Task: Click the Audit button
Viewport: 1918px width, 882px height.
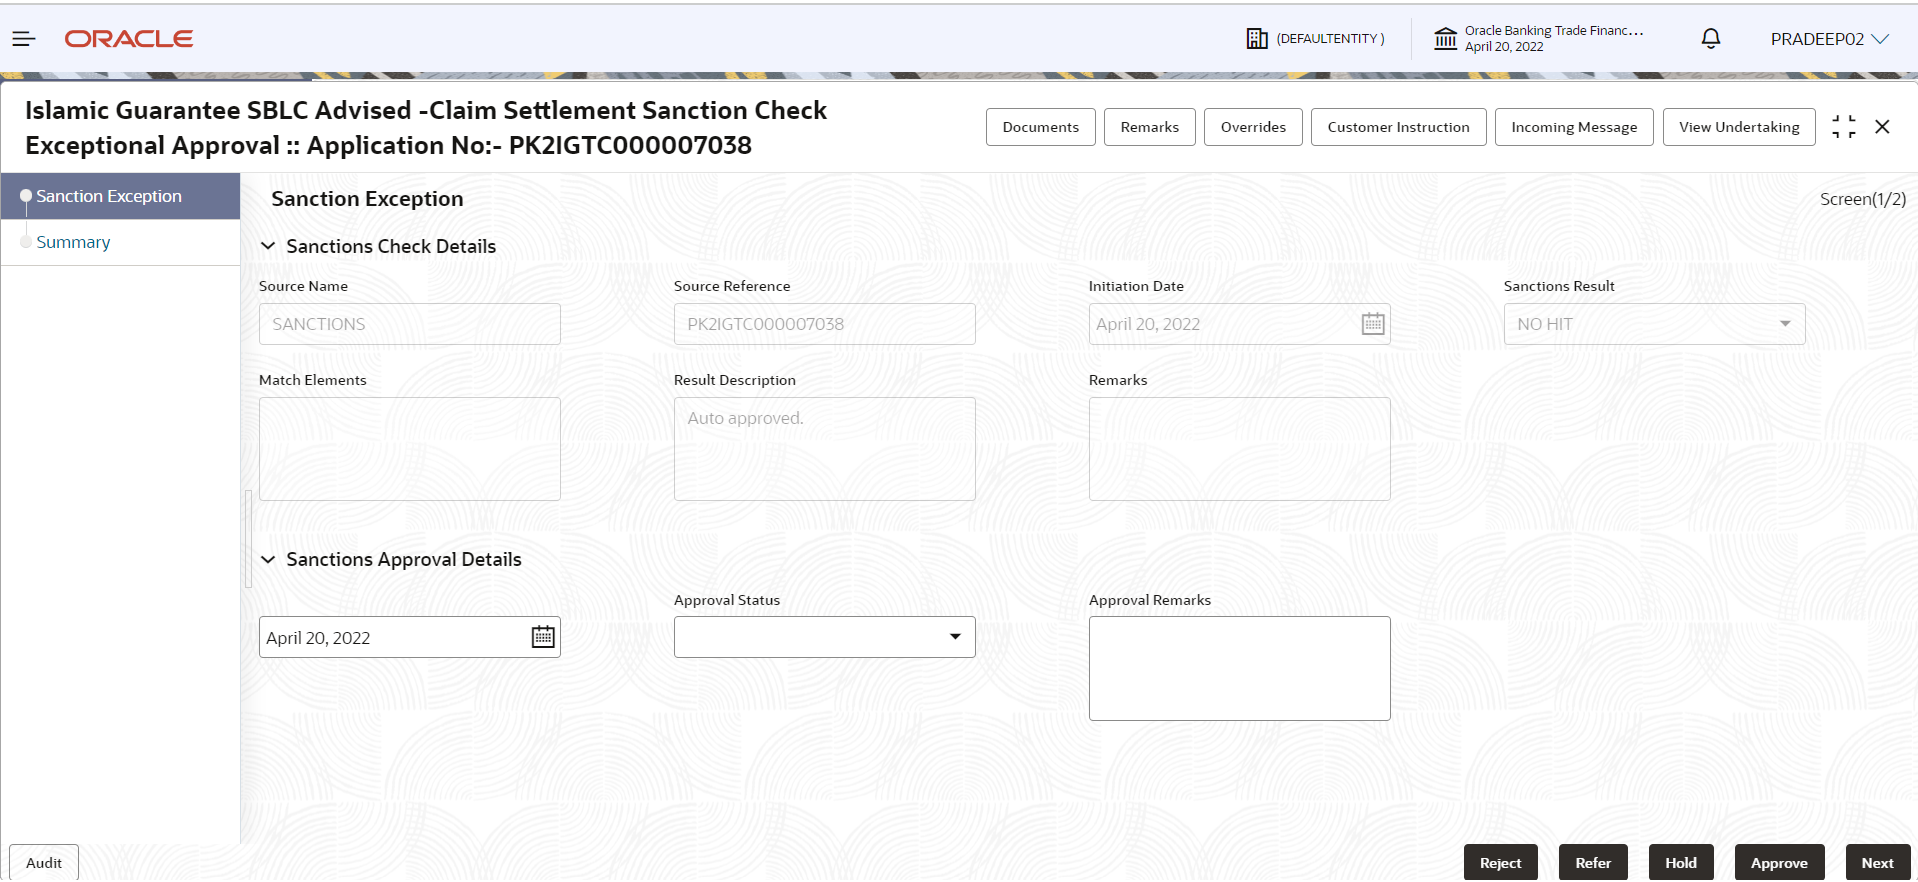Action: pyautogui.click(x=44, y=863)
